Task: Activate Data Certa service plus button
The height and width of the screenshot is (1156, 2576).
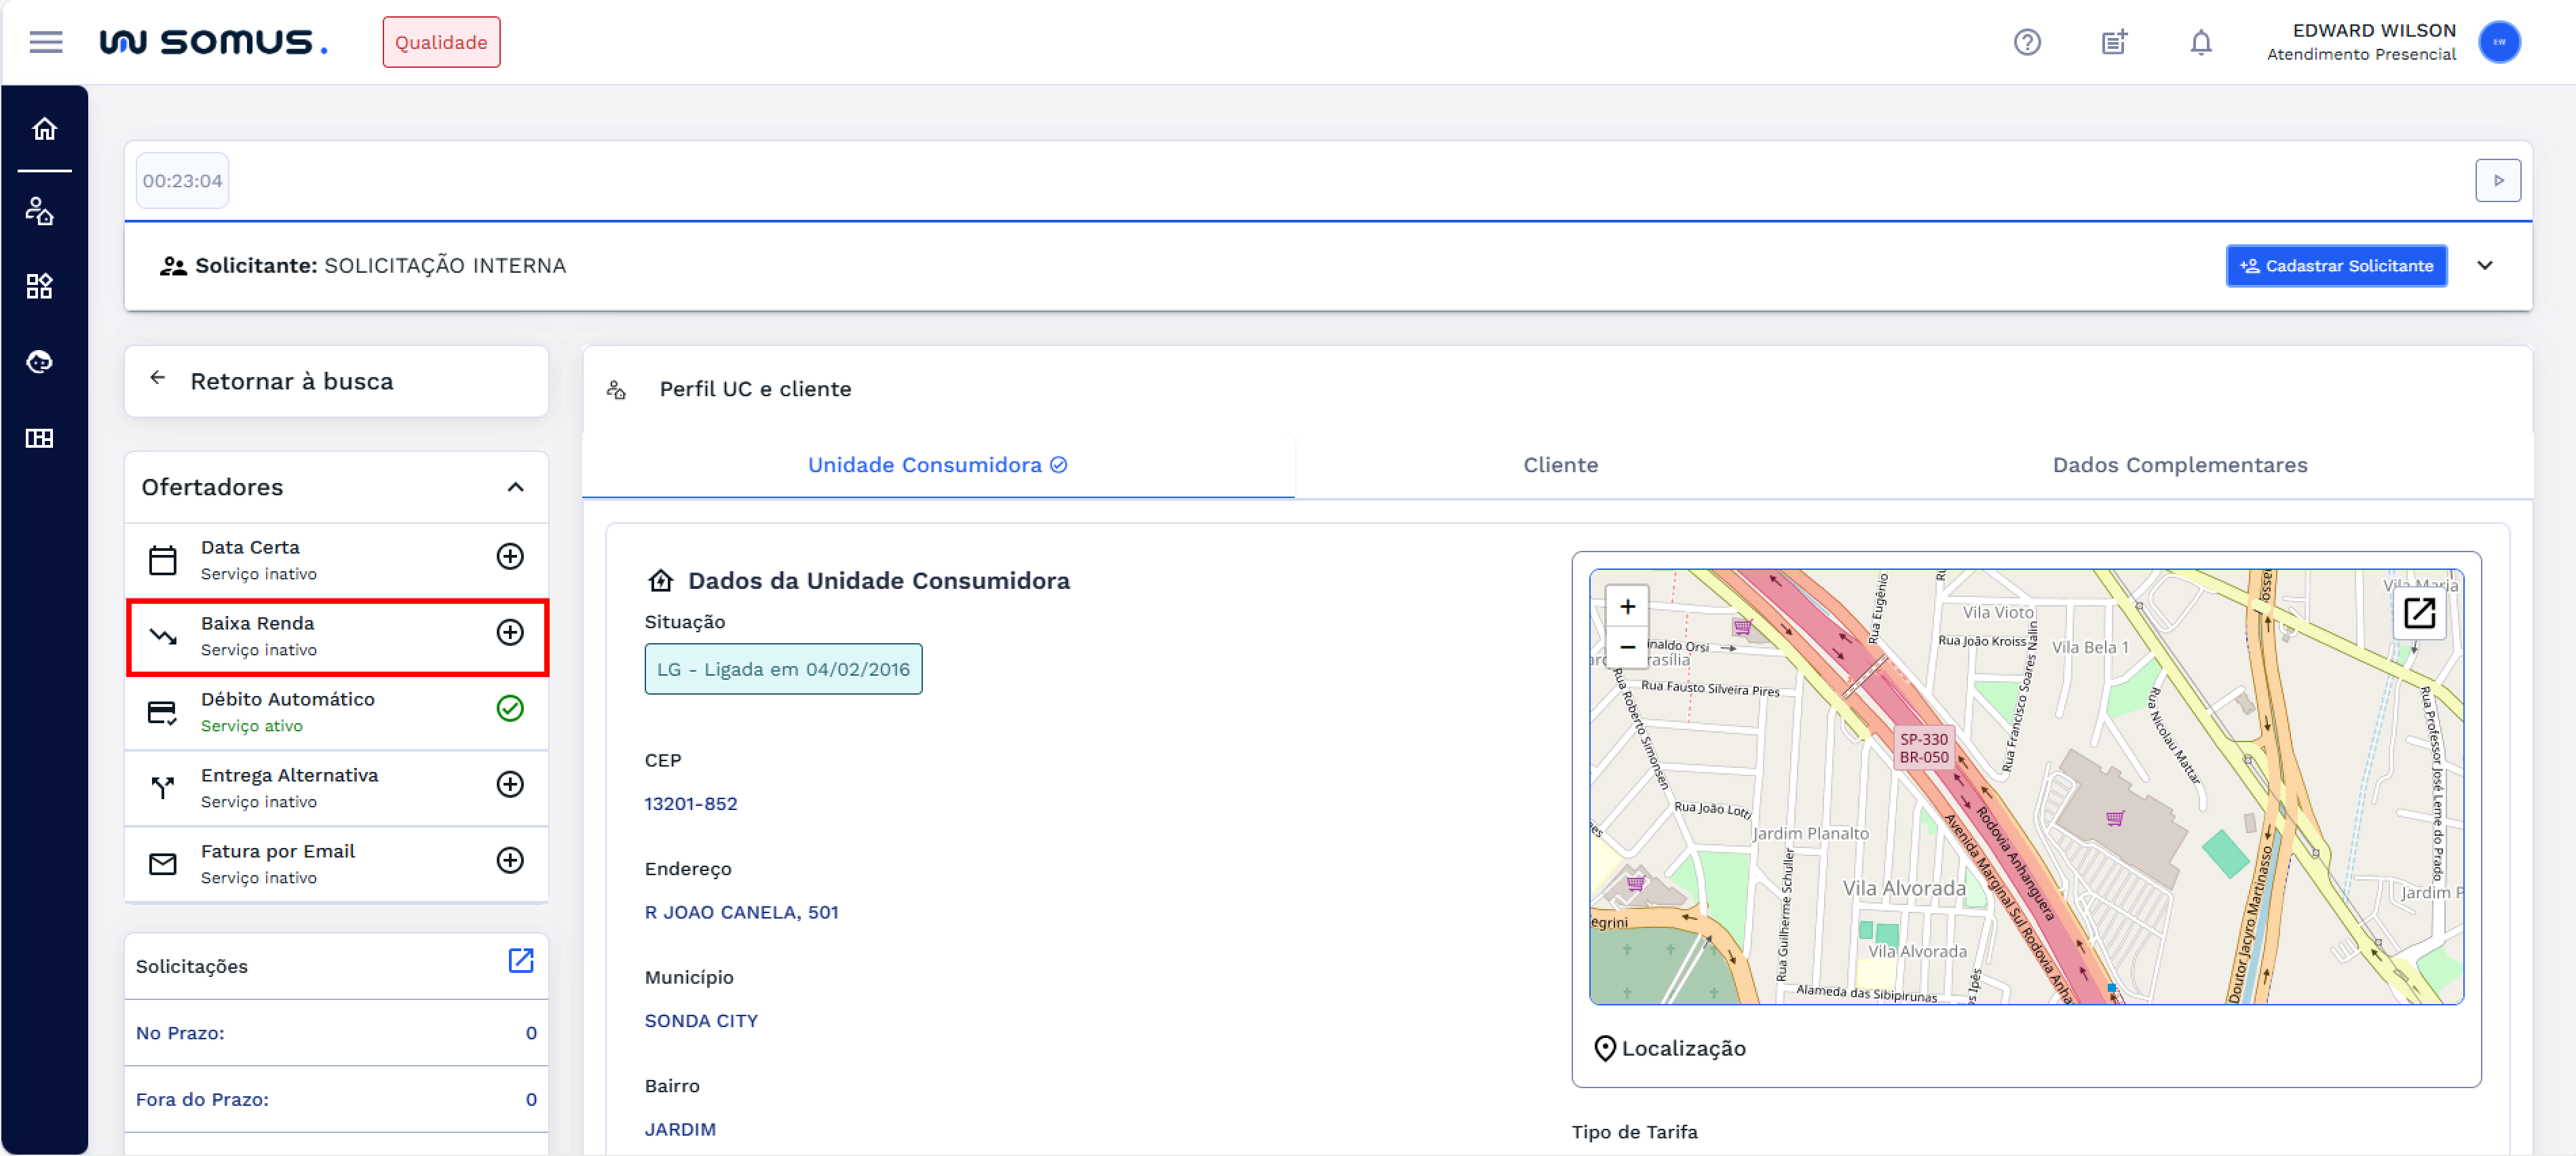Action: pyautogui.click(x=510, y=556)
